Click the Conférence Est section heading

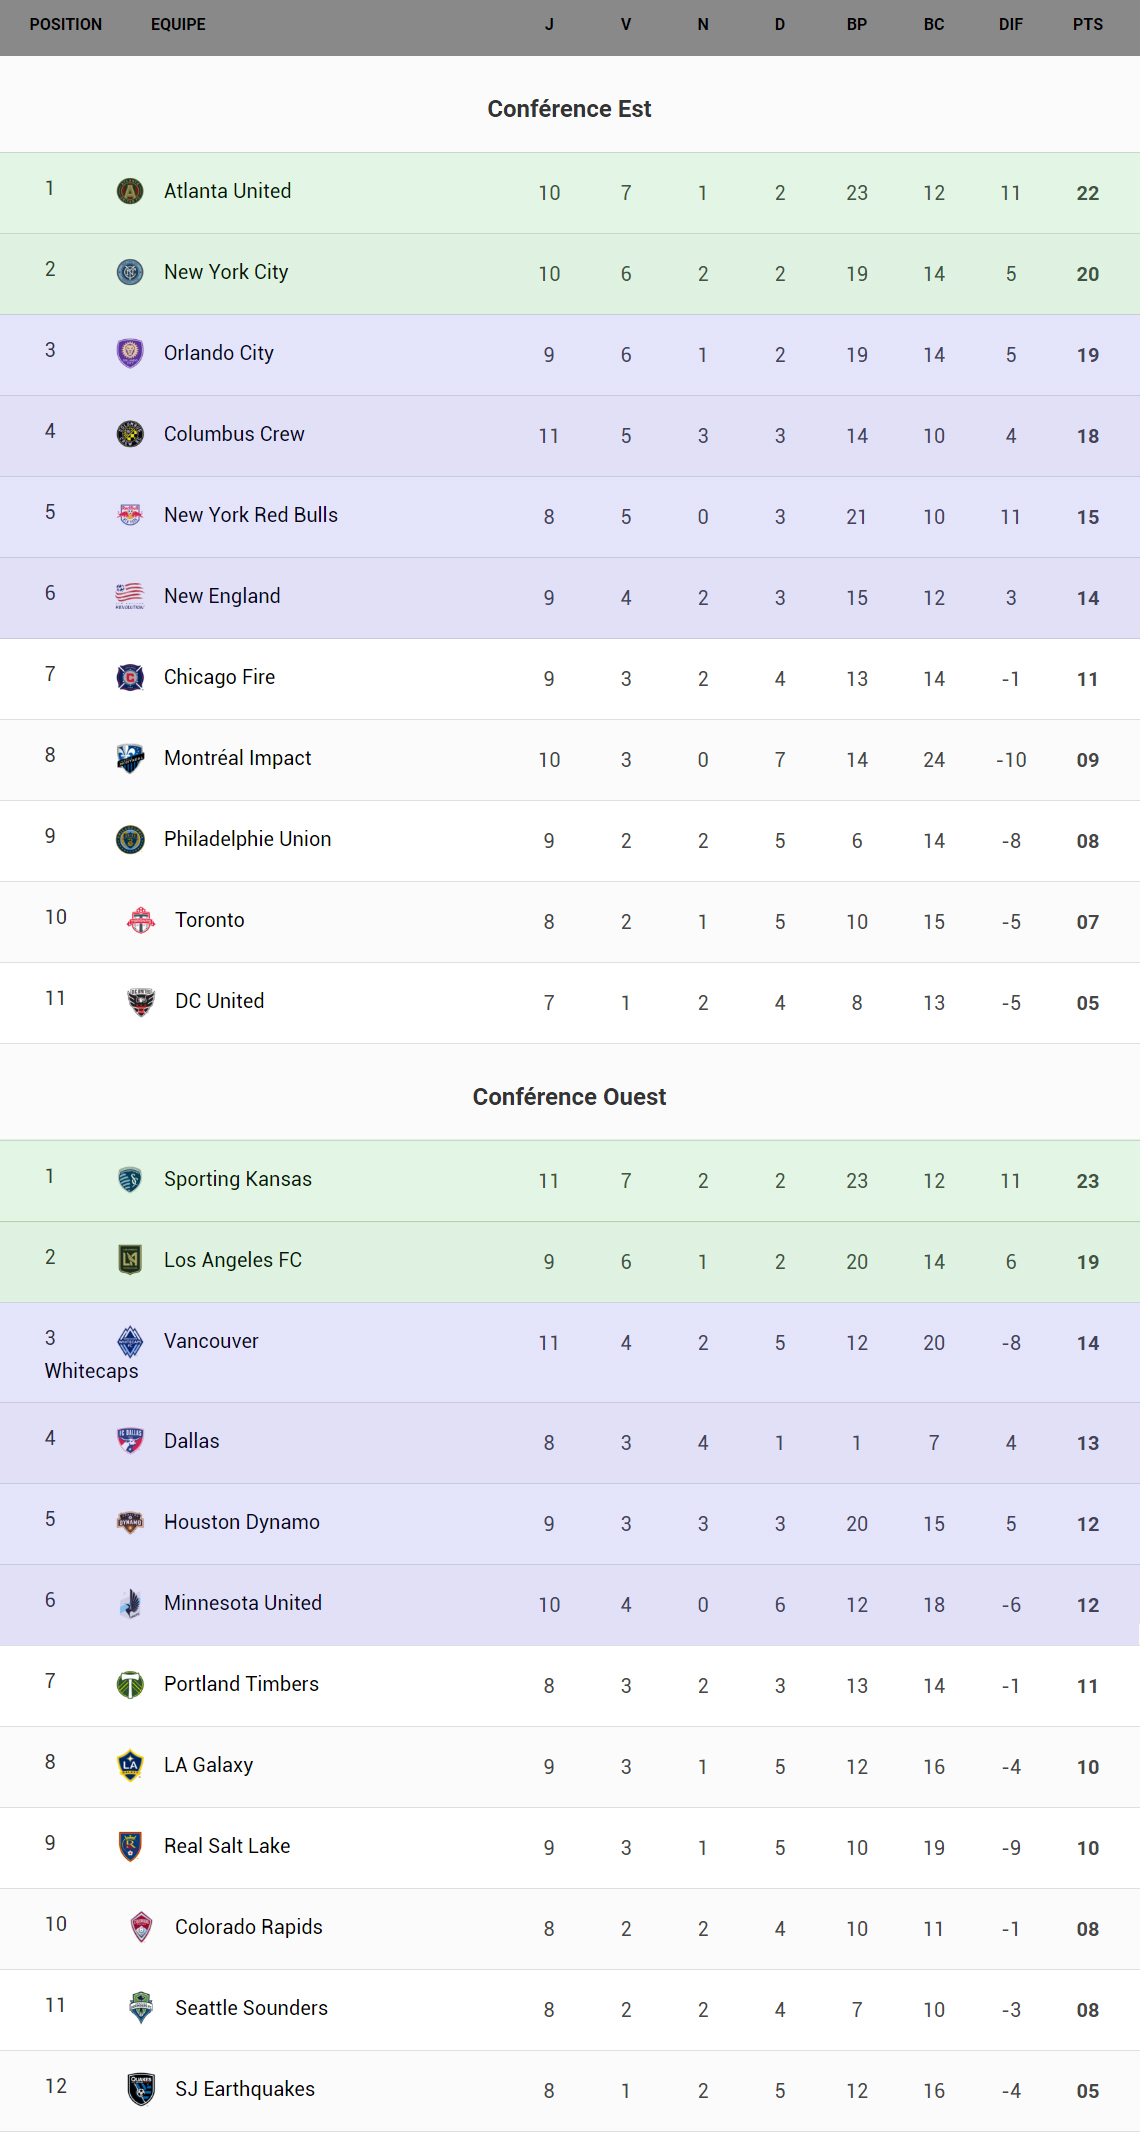pos(569,109)
